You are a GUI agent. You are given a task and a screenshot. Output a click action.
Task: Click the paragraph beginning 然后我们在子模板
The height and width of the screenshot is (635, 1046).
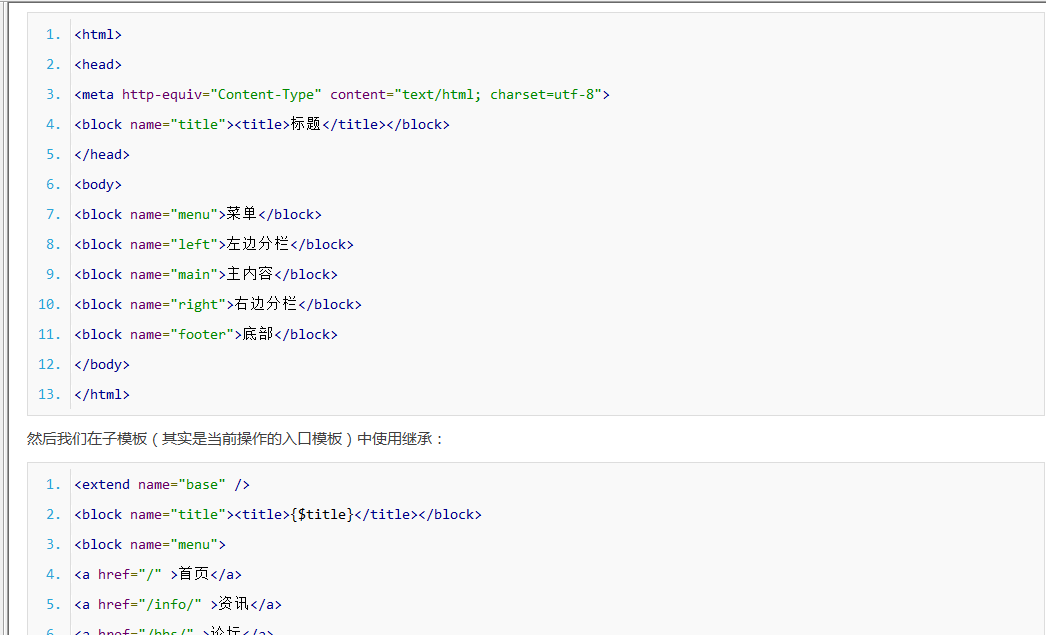pyautogui.click(x=235, y=439)
